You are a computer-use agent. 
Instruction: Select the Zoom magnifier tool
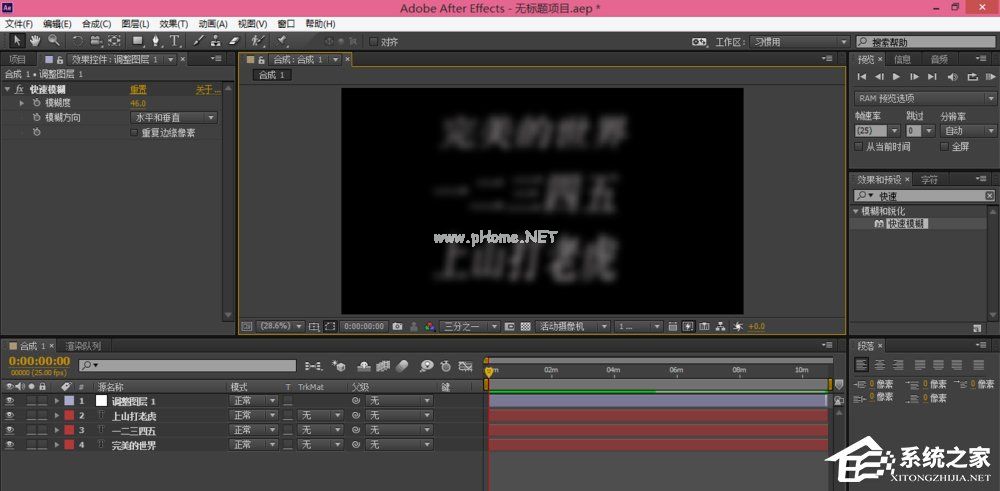point(53,41)
